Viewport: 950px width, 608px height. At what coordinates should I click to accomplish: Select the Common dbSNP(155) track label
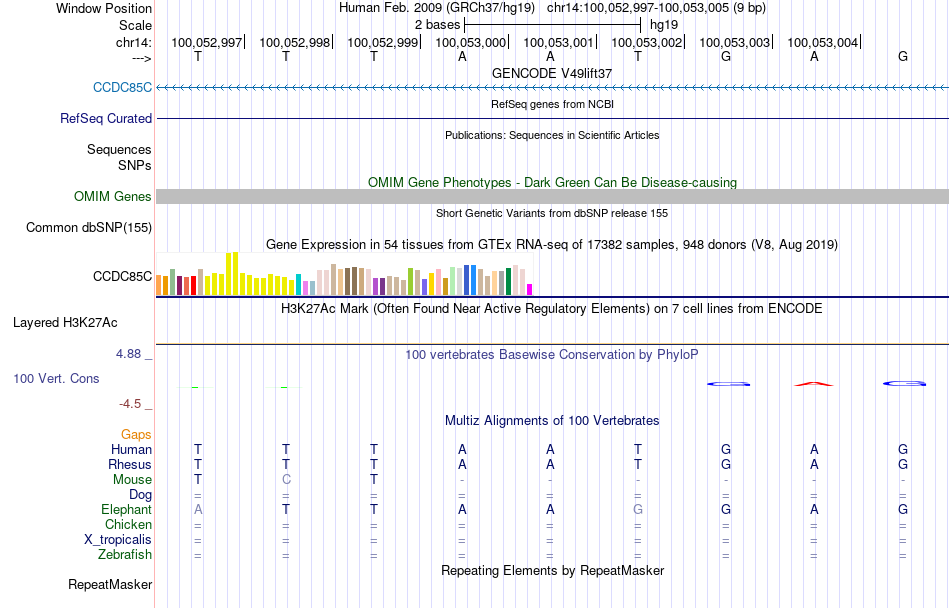tap(89, 228)
